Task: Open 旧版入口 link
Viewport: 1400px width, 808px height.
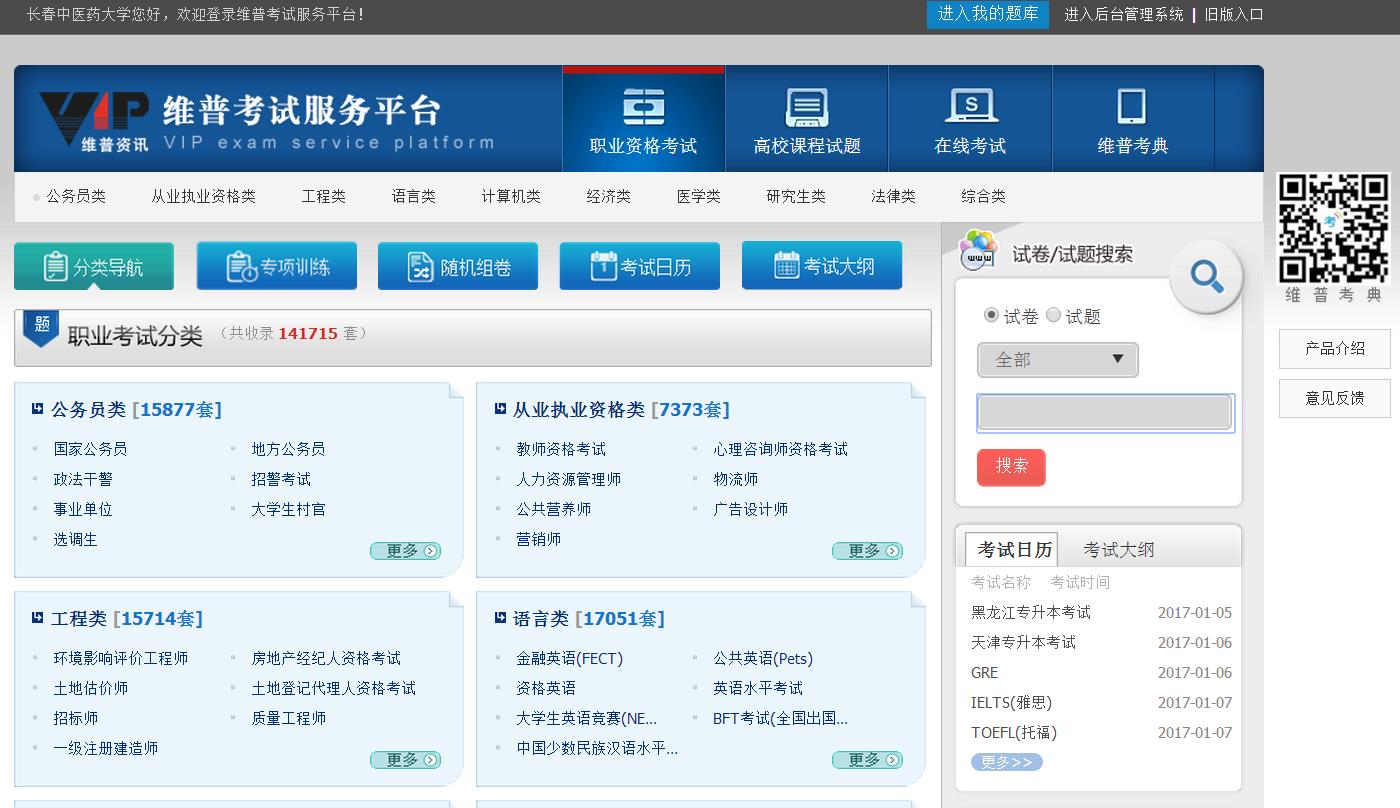Action: pos(1234,14)
